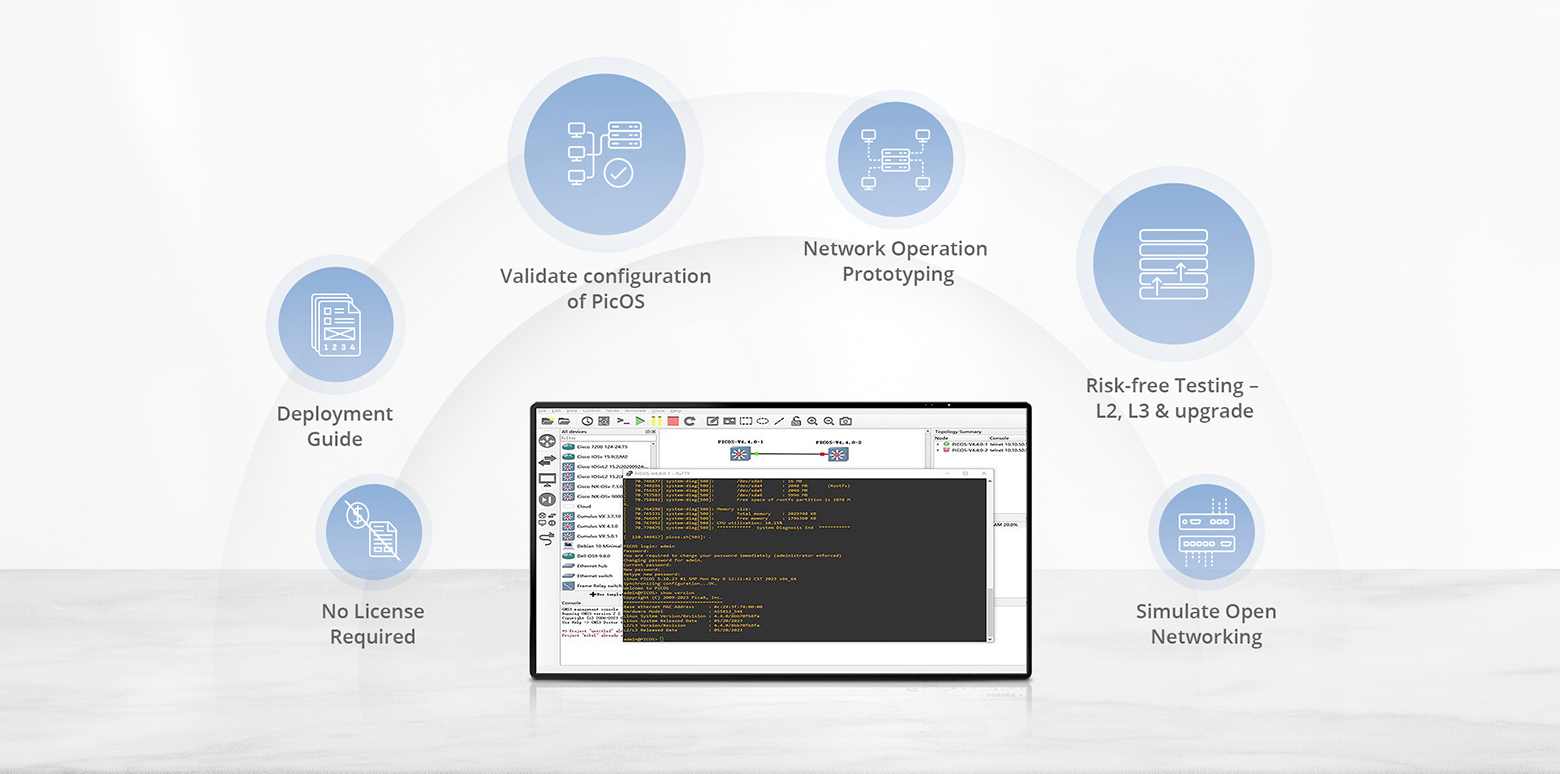Click the device filter input field
Image resolution: width=1560 pixels, height=774 pixels.
[x=600, y=437]
